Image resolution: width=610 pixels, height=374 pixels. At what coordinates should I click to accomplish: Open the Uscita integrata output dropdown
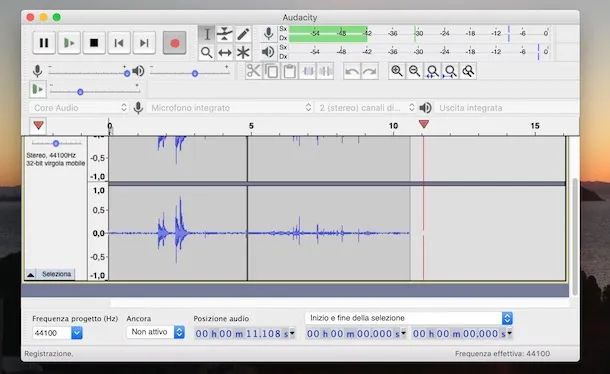point(506,108)
